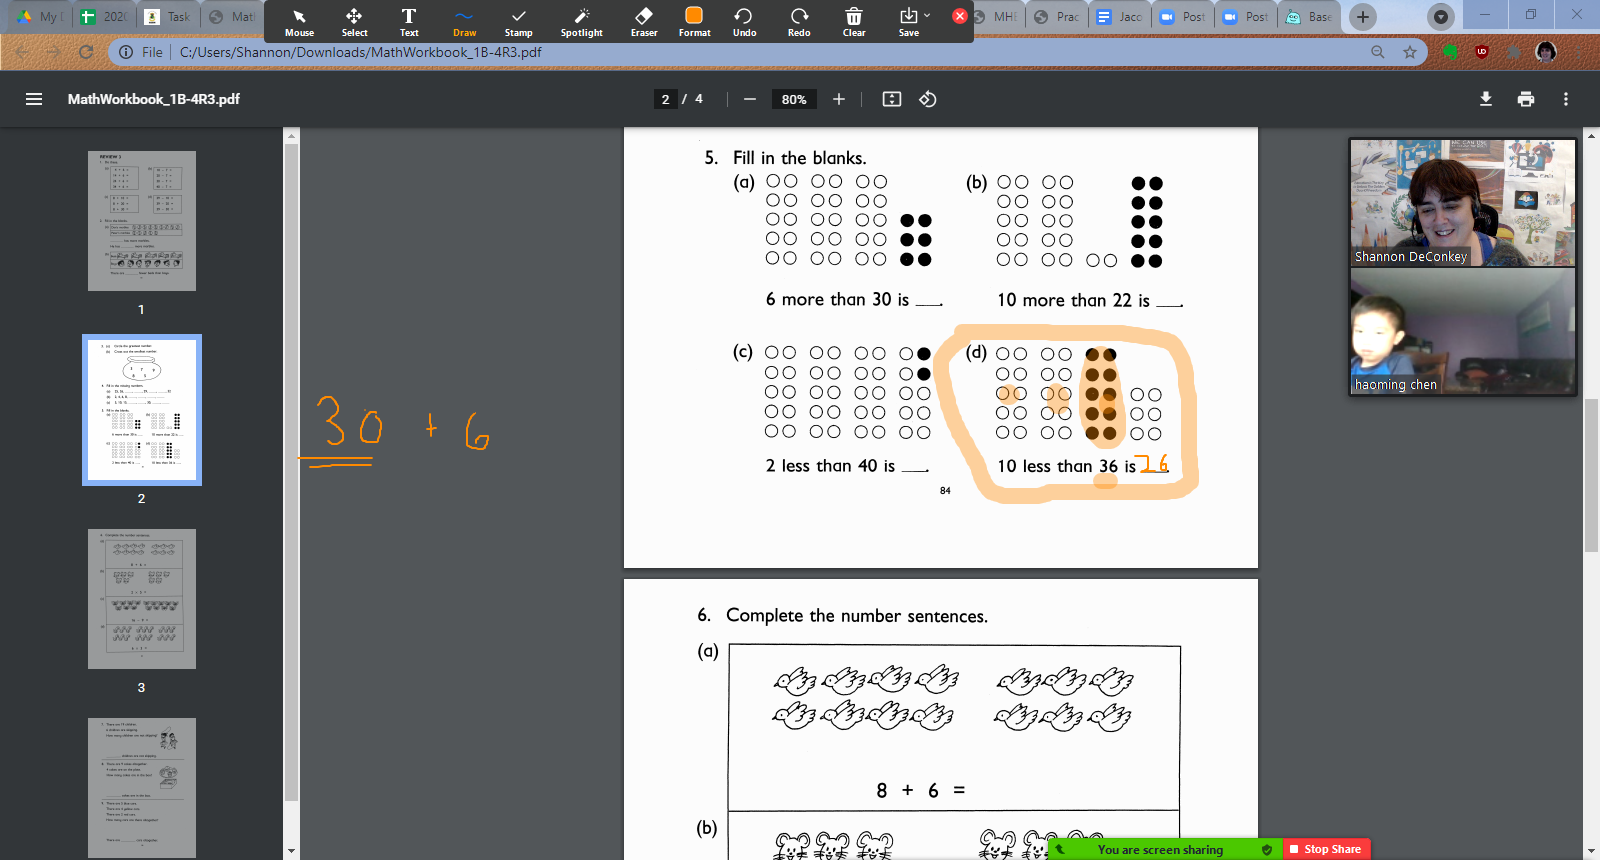
Task: Click the green browser extension icon
Action: [x=1450, y=52]
